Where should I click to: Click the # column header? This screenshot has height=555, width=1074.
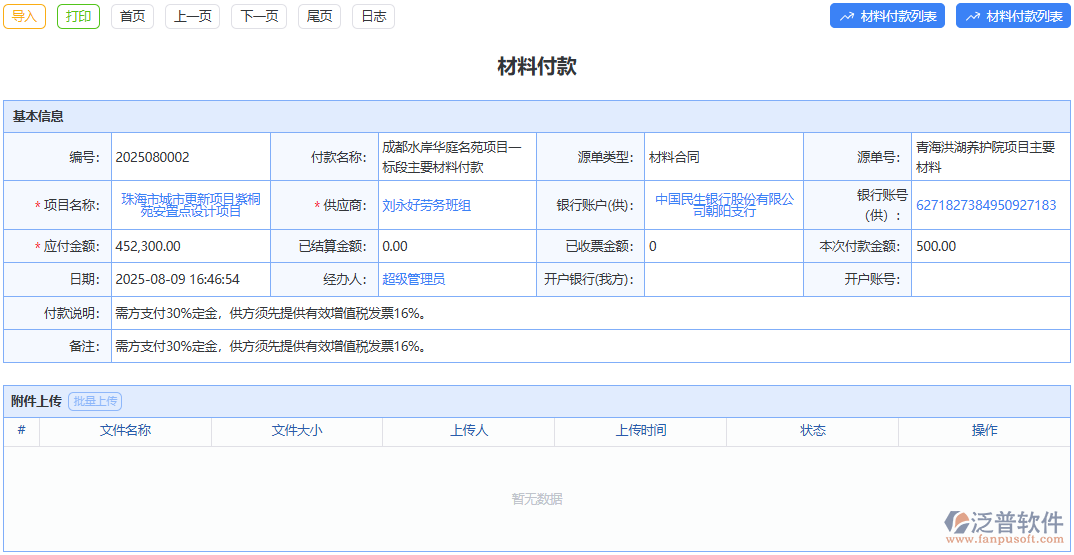point(21,430)
